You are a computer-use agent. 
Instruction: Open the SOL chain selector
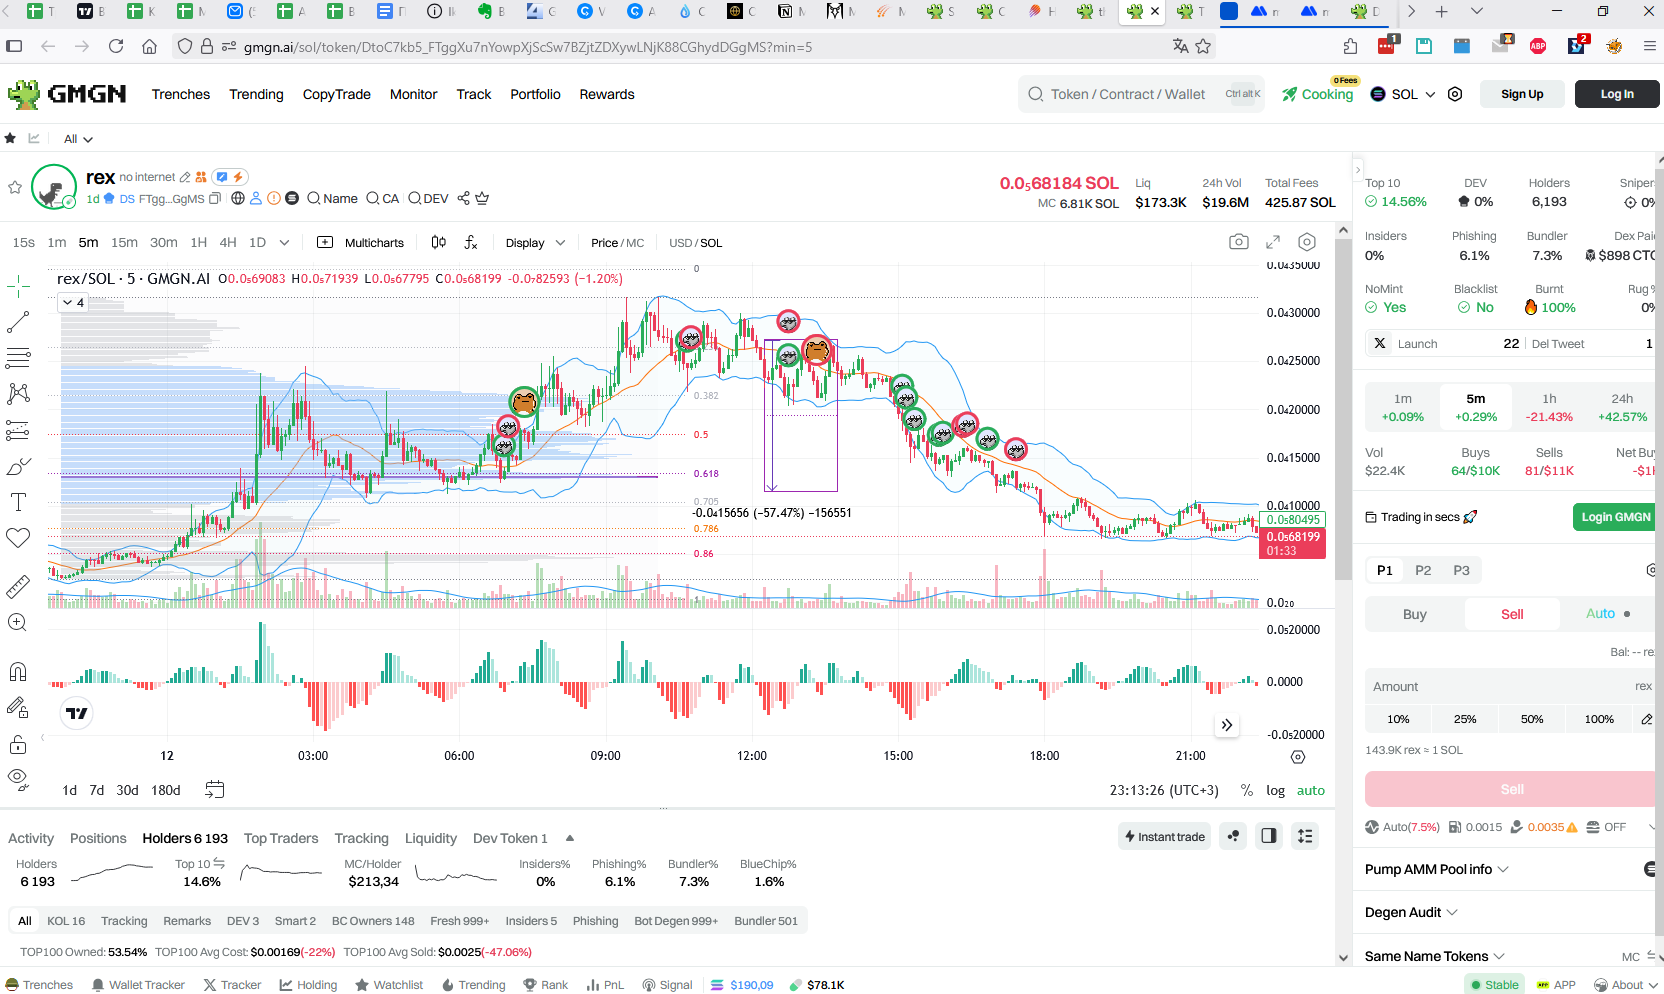pos(1403,94)
